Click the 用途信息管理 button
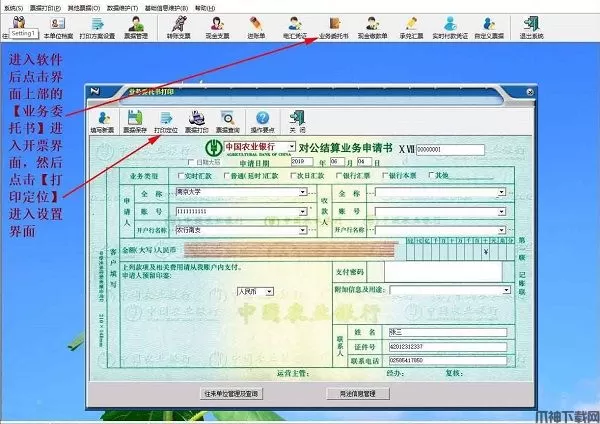Viewport: 600px width, 424px height. click(x=358, y=393)
